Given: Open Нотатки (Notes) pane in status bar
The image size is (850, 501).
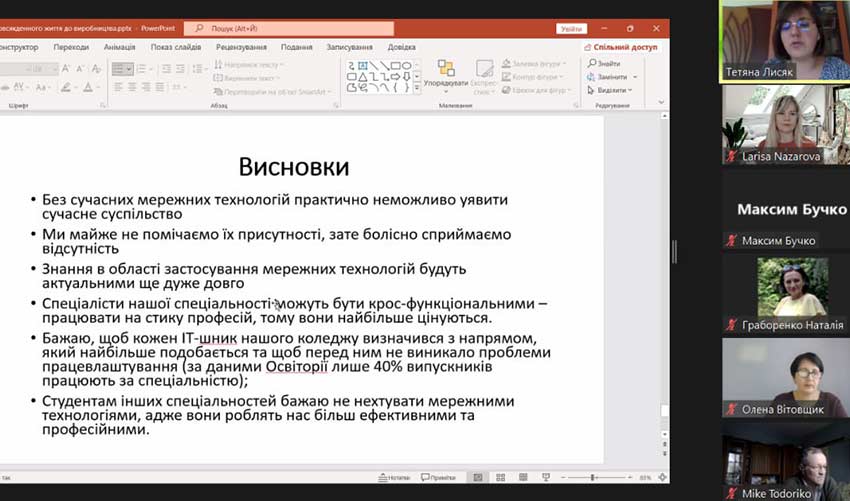Looking at the screenshot, I should [395, 477].
